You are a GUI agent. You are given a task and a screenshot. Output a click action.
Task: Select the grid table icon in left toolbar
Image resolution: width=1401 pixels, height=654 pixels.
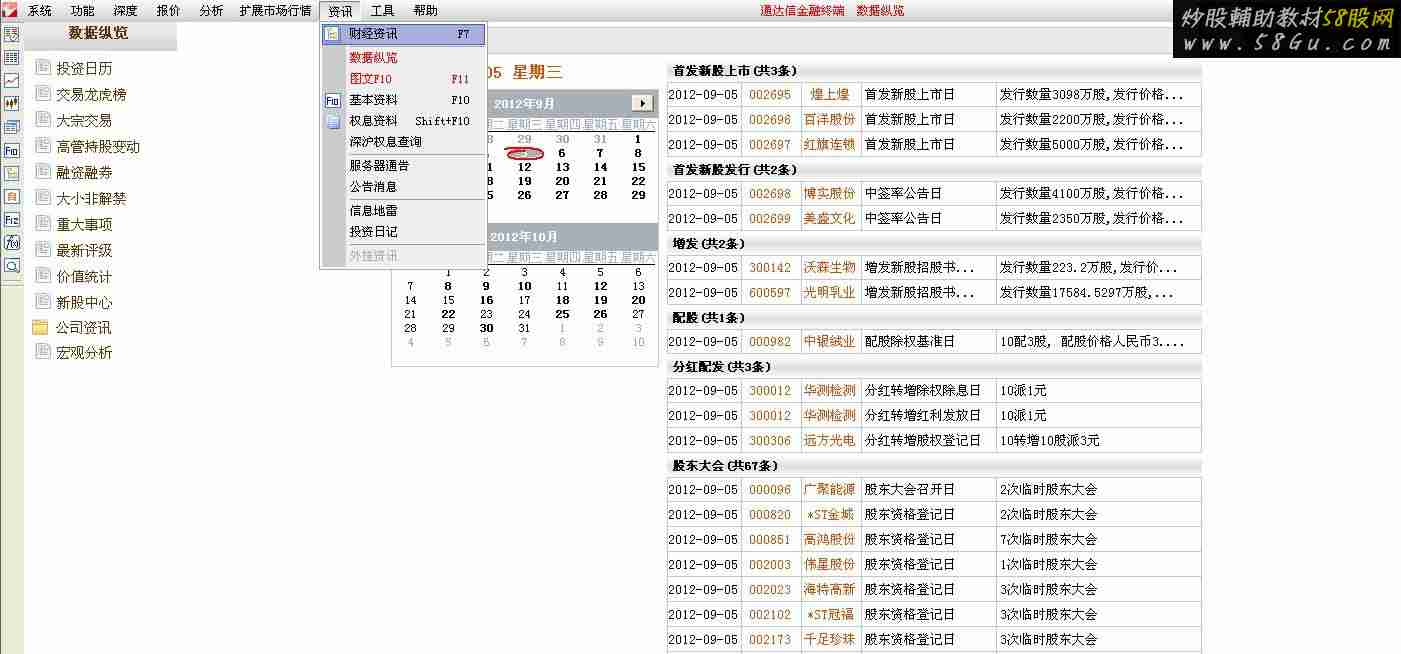(12, 58)
